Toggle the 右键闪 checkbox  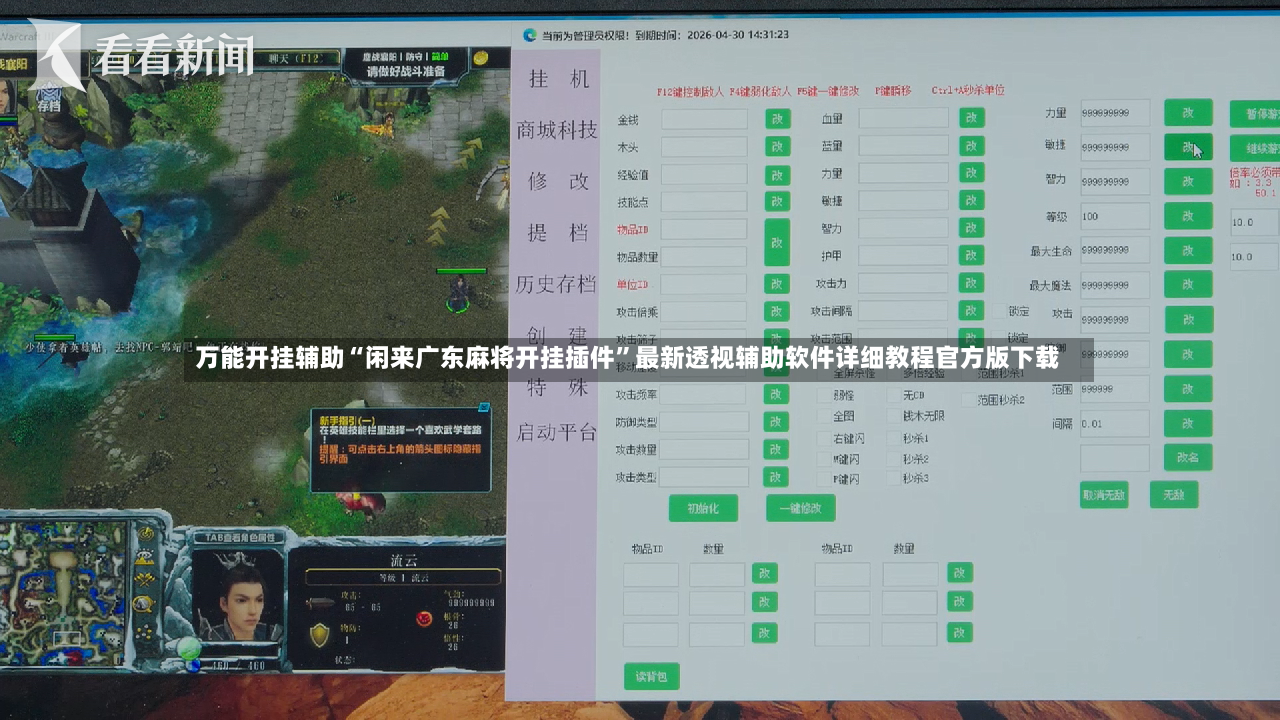point(823,438)
